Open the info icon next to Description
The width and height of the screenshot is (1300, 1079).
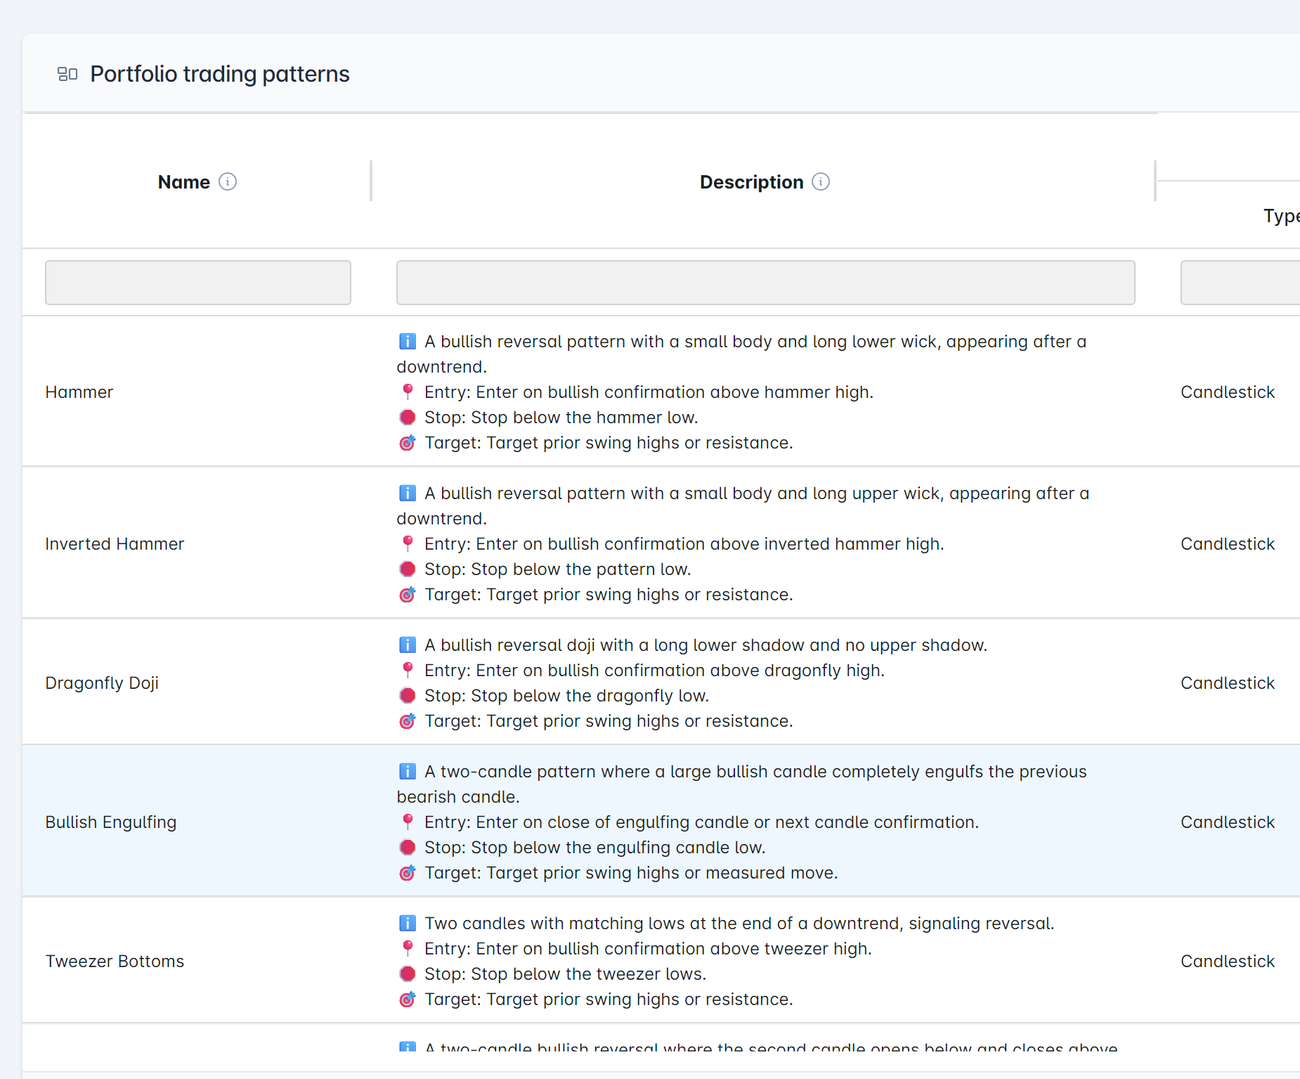(821, 182)
